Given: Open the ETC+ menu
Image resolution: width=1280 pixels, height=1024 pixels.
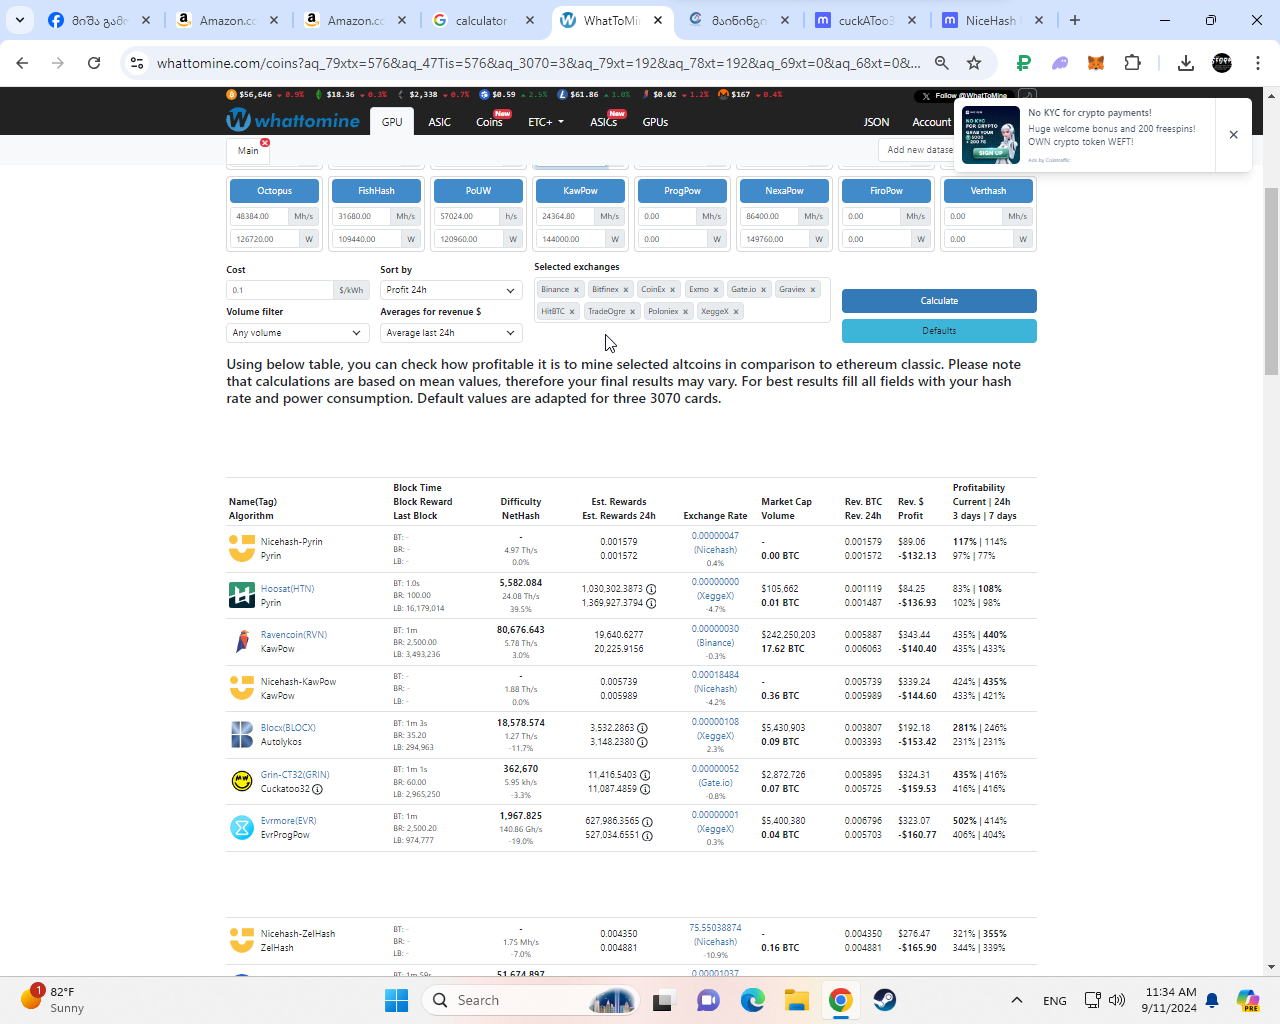Looking at the screenshot, I should 546,122.
